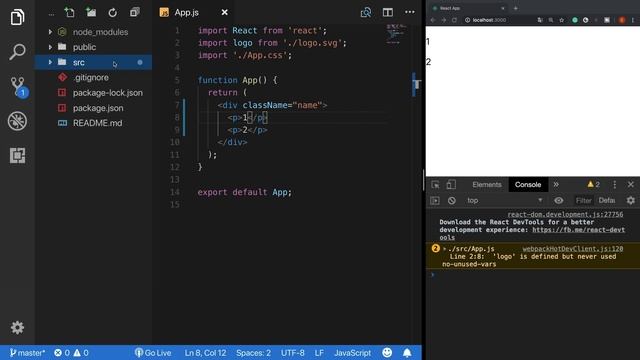Open package.json in Explorer
640x360 pixels.
98,108
